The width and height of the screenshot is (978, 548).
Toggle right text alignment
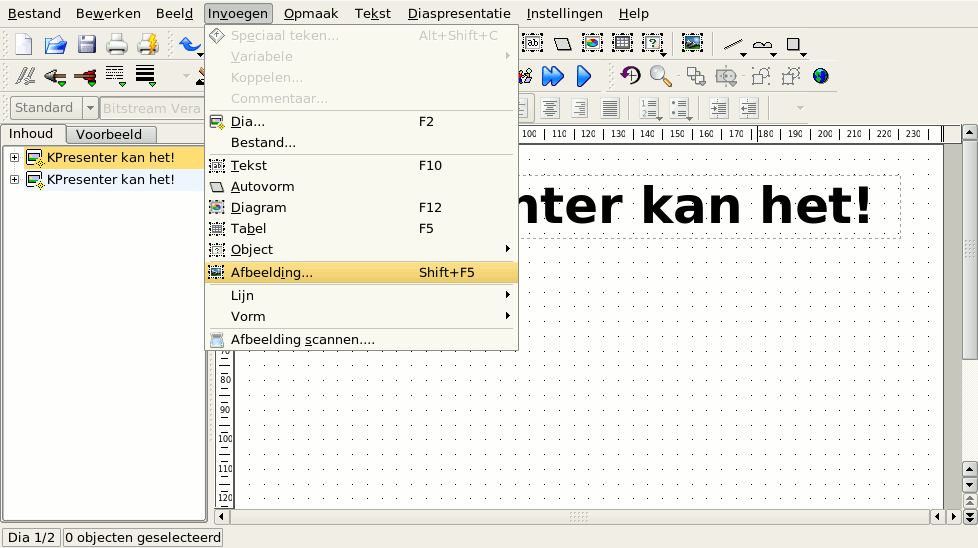pos(579,108)
